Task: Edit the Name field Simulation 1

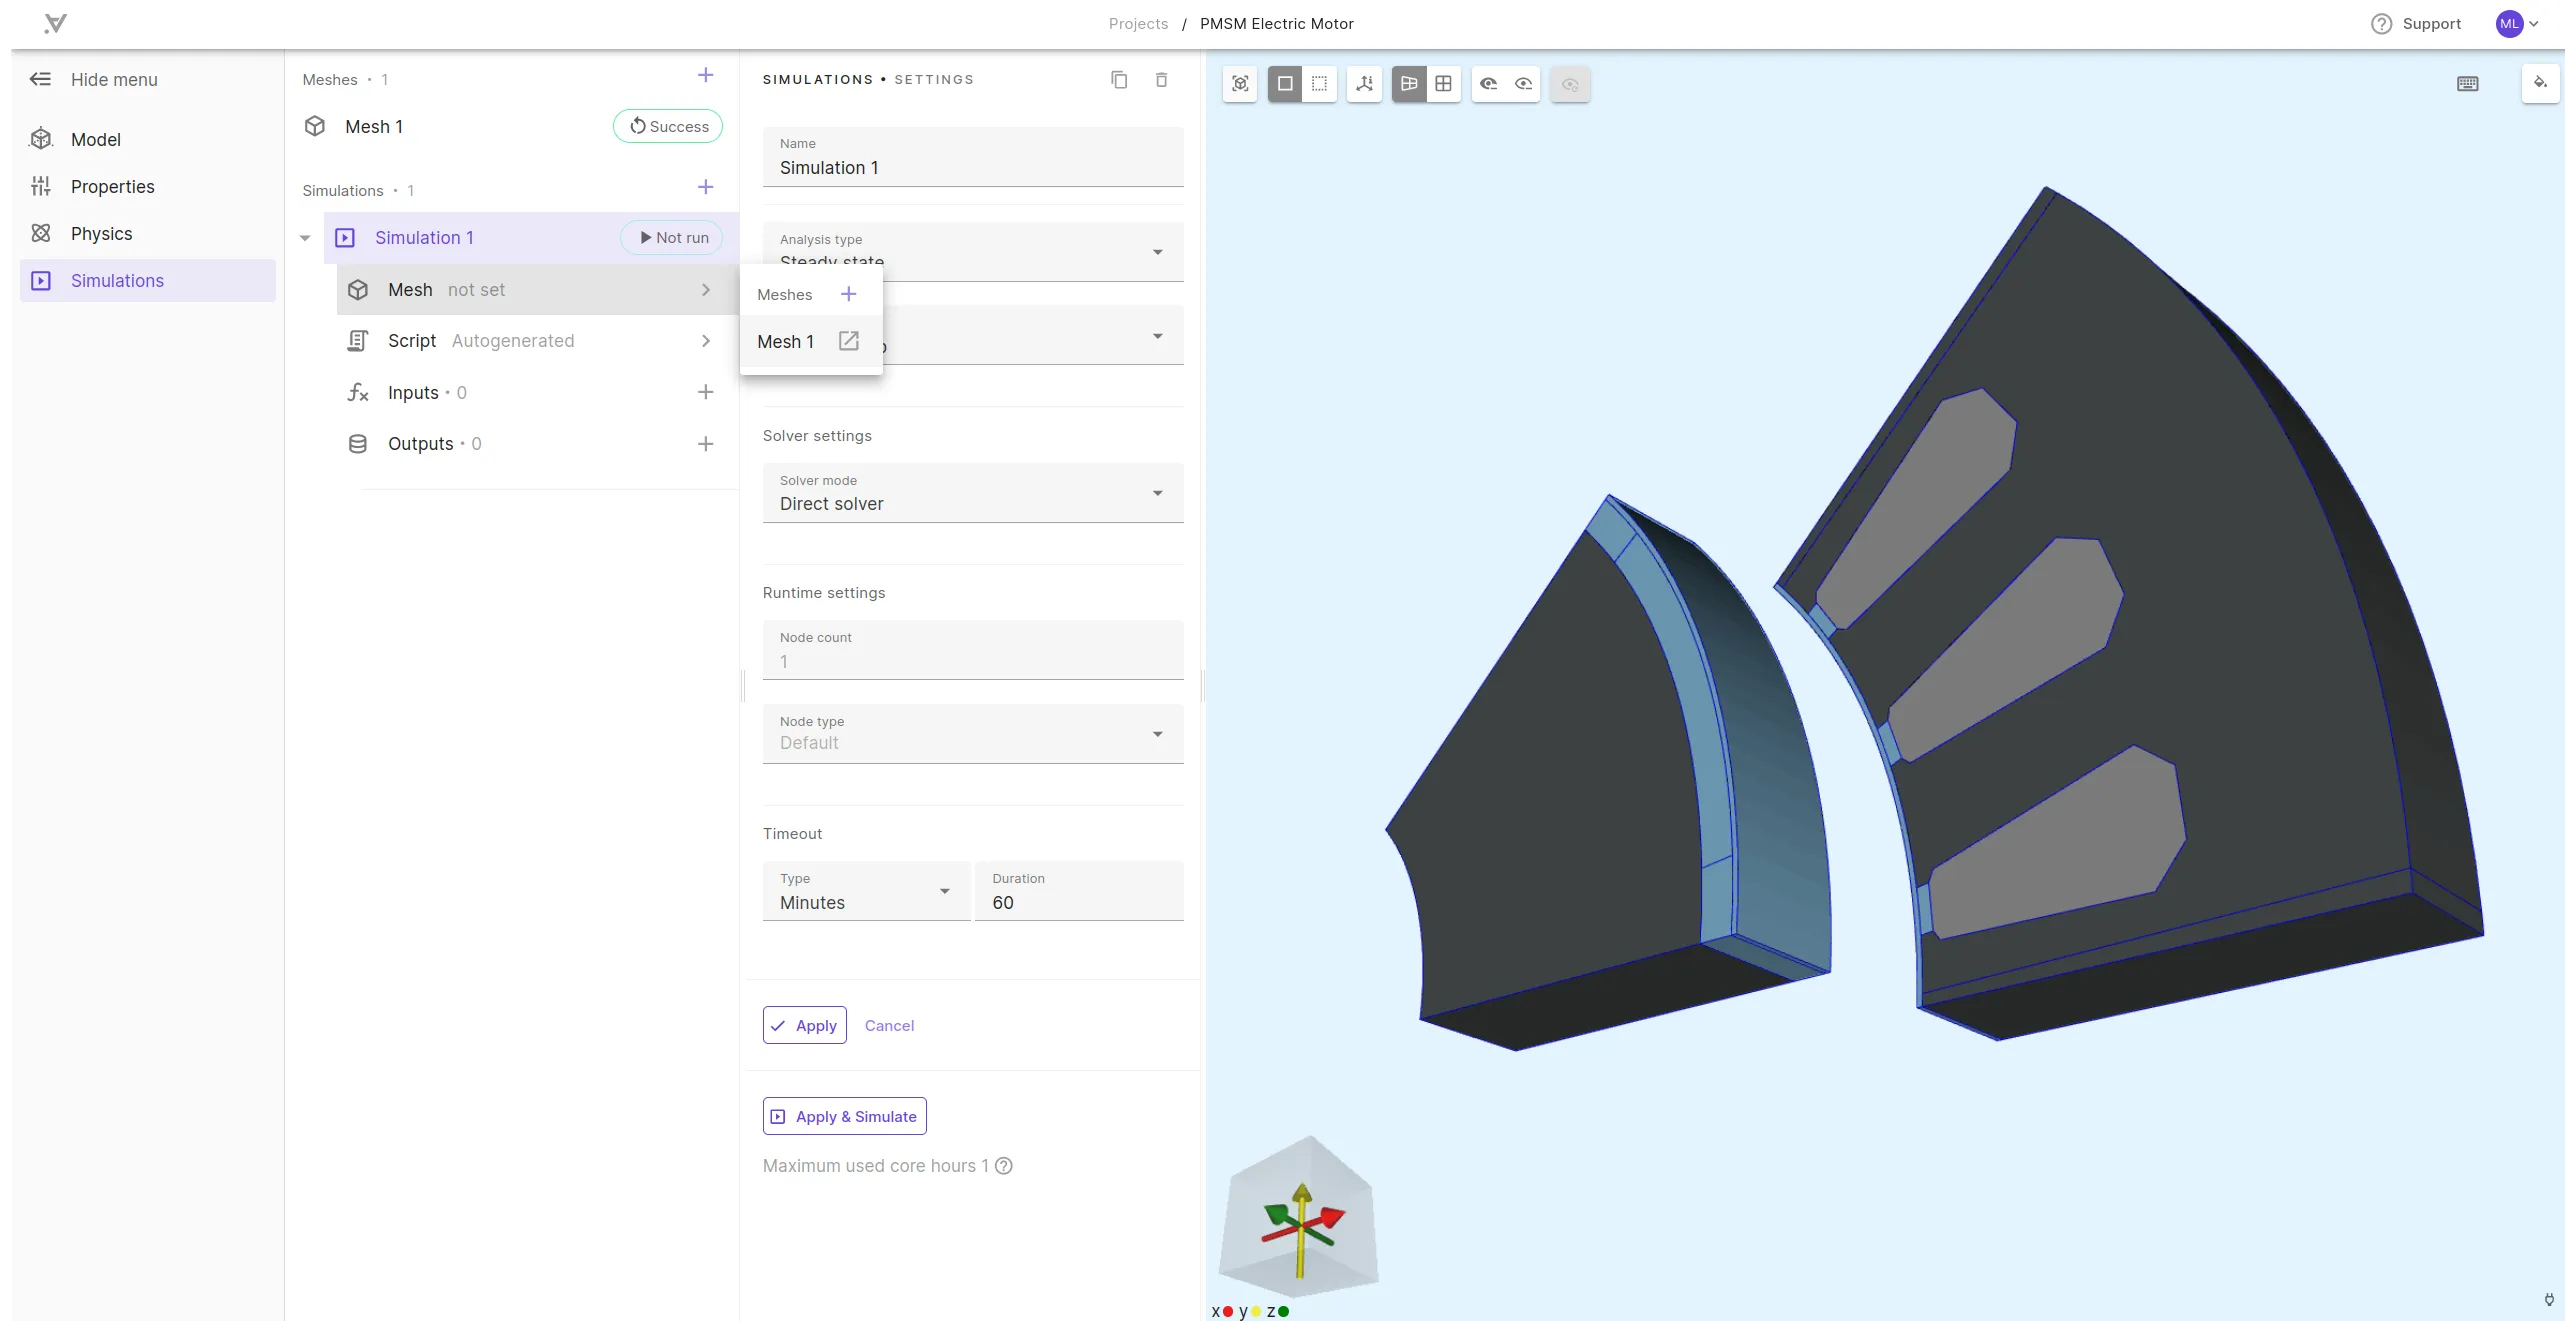Action: click(x=973, y=156)
